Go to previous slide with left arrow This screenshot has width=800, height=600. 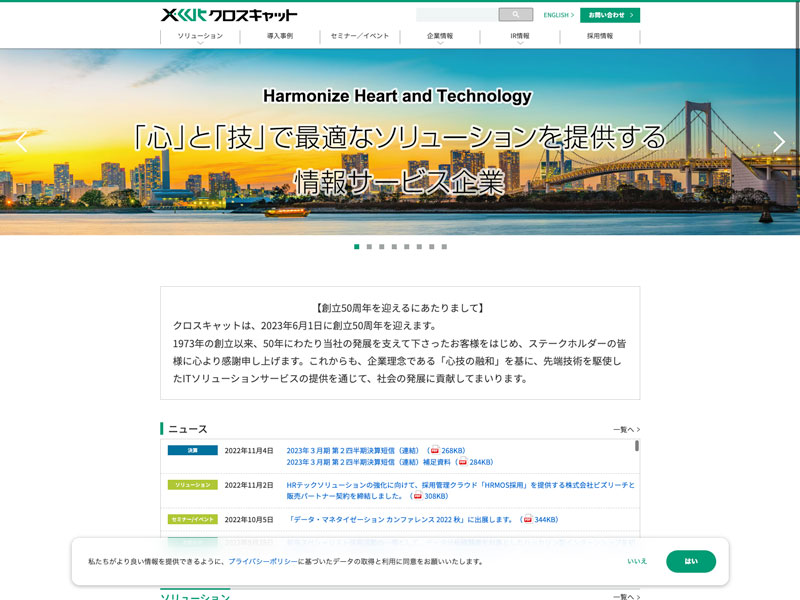click(x=21, y=142)
